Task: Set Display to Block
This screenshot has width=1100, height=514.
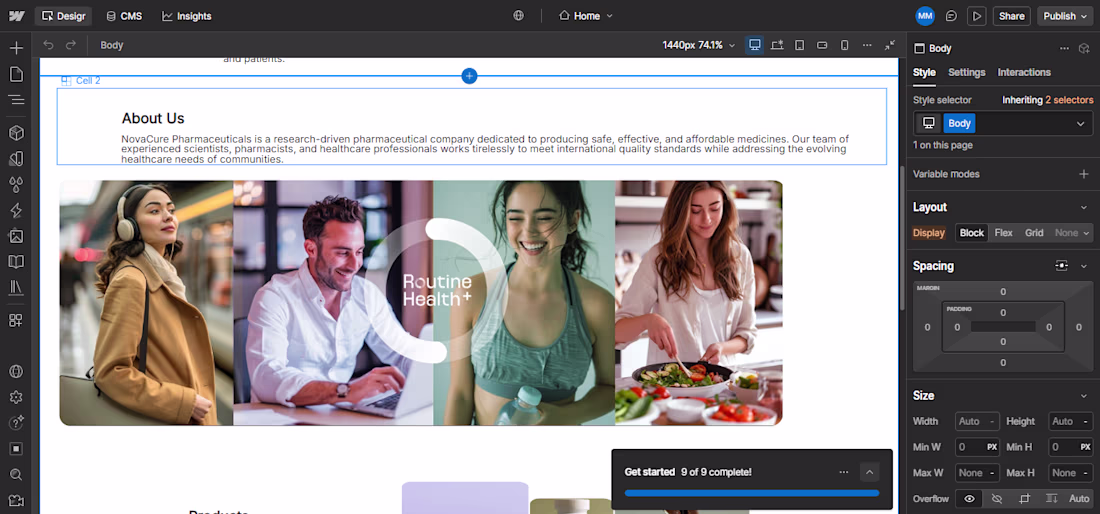Action: pyautogui.click(x=972, y=233)
